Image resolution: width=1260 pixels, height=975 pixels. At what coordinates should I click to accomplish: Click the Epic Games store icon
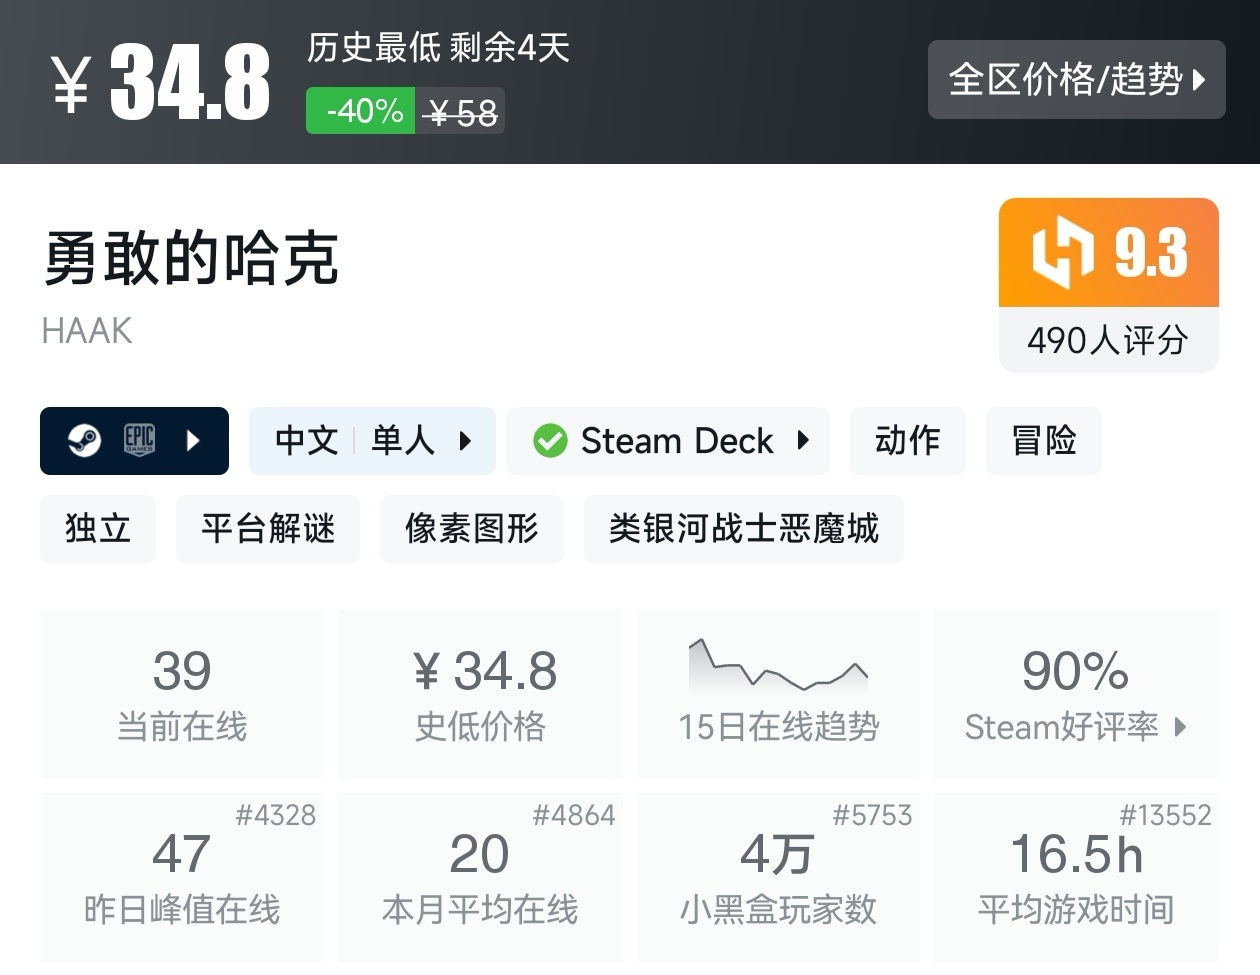coord(139,440)
